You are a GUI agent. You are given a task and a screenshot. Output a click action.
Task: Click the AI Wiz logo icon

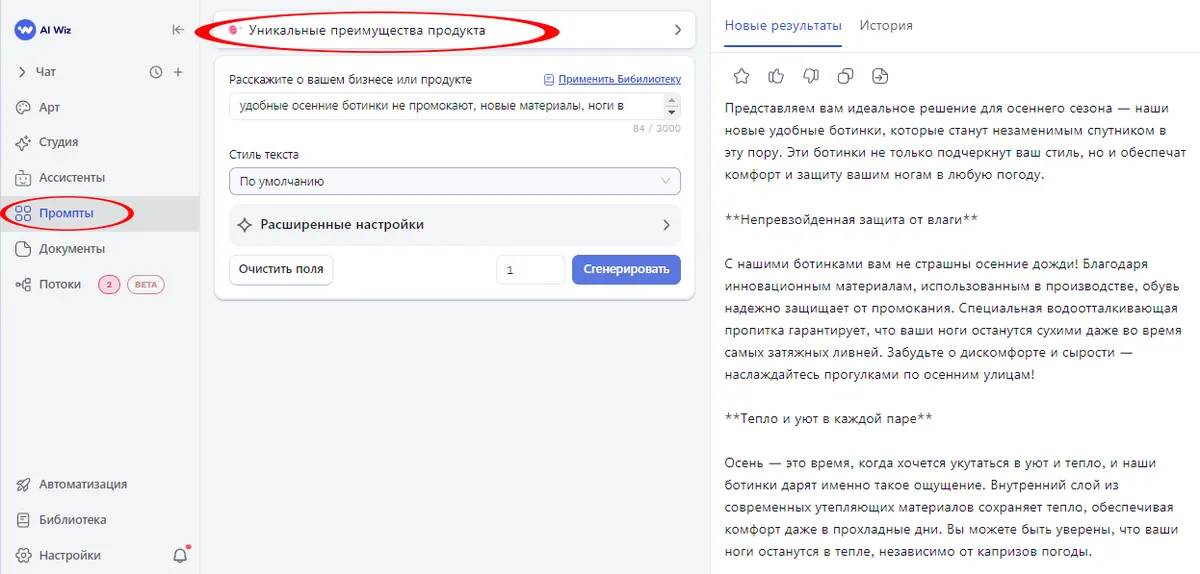(x=25, y=30)
